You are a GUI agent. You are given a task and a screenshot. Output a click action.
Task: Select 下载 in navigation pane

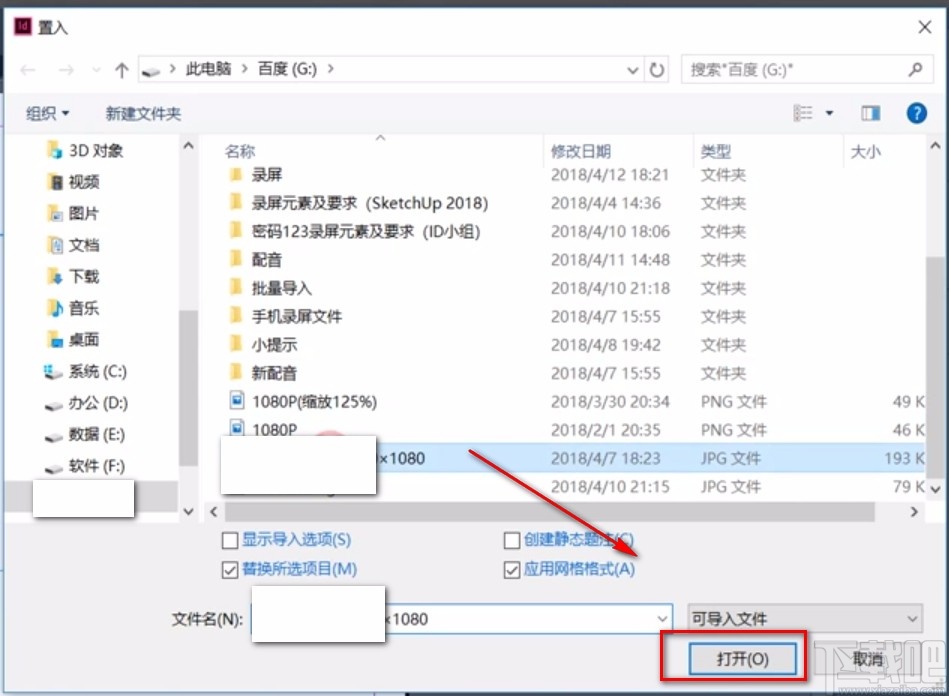click(73, 276)
